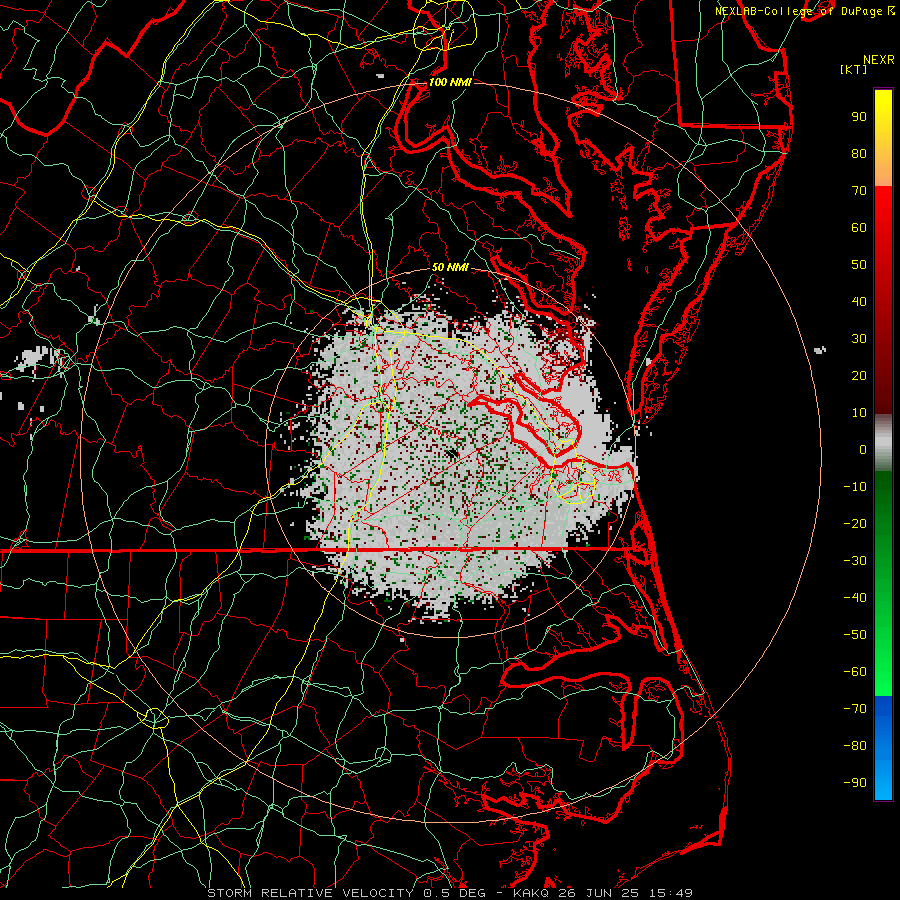Click the legend value "-80"
The width and height of the screenshot is (900, 900).
pos(855,746)
